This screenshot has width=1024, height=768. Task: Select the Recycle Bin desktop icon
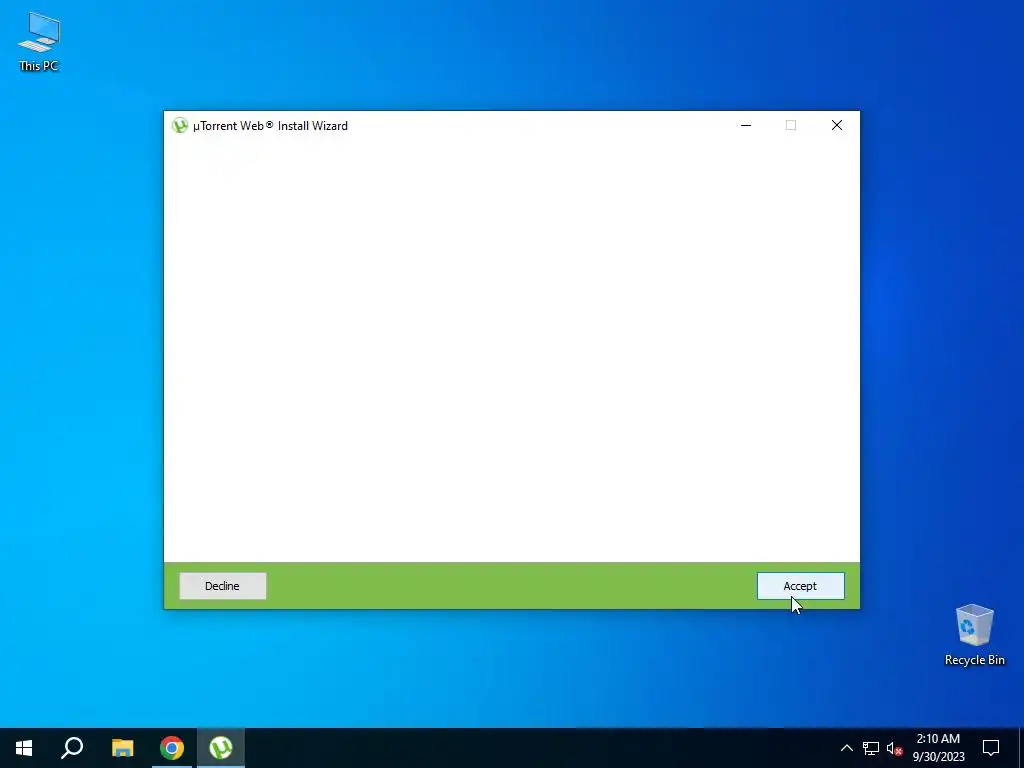[x=974, y=635]
